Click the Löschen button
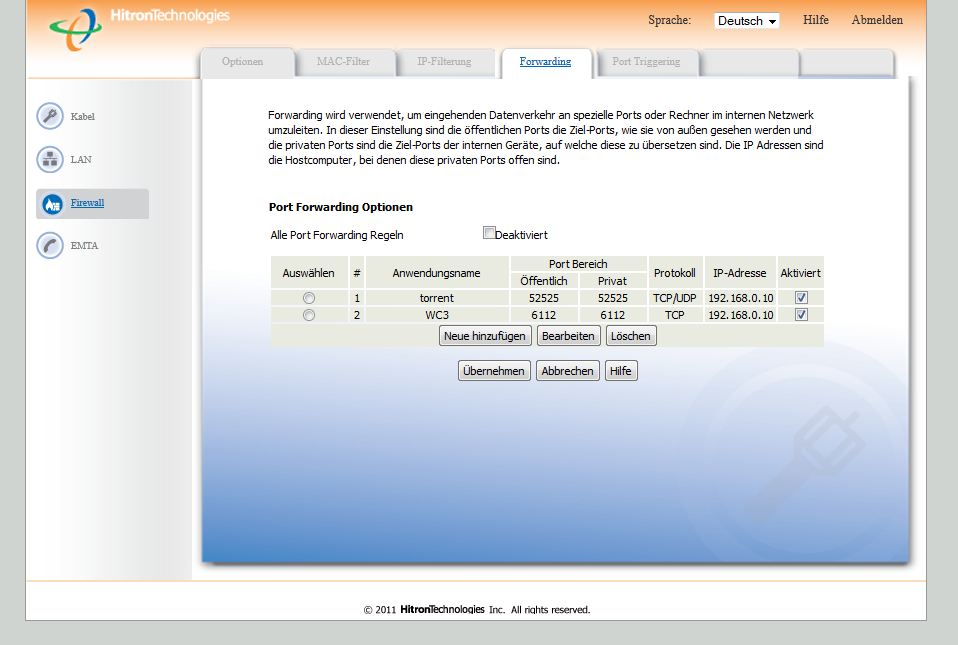The image size is (958, 645). point(631,336)
